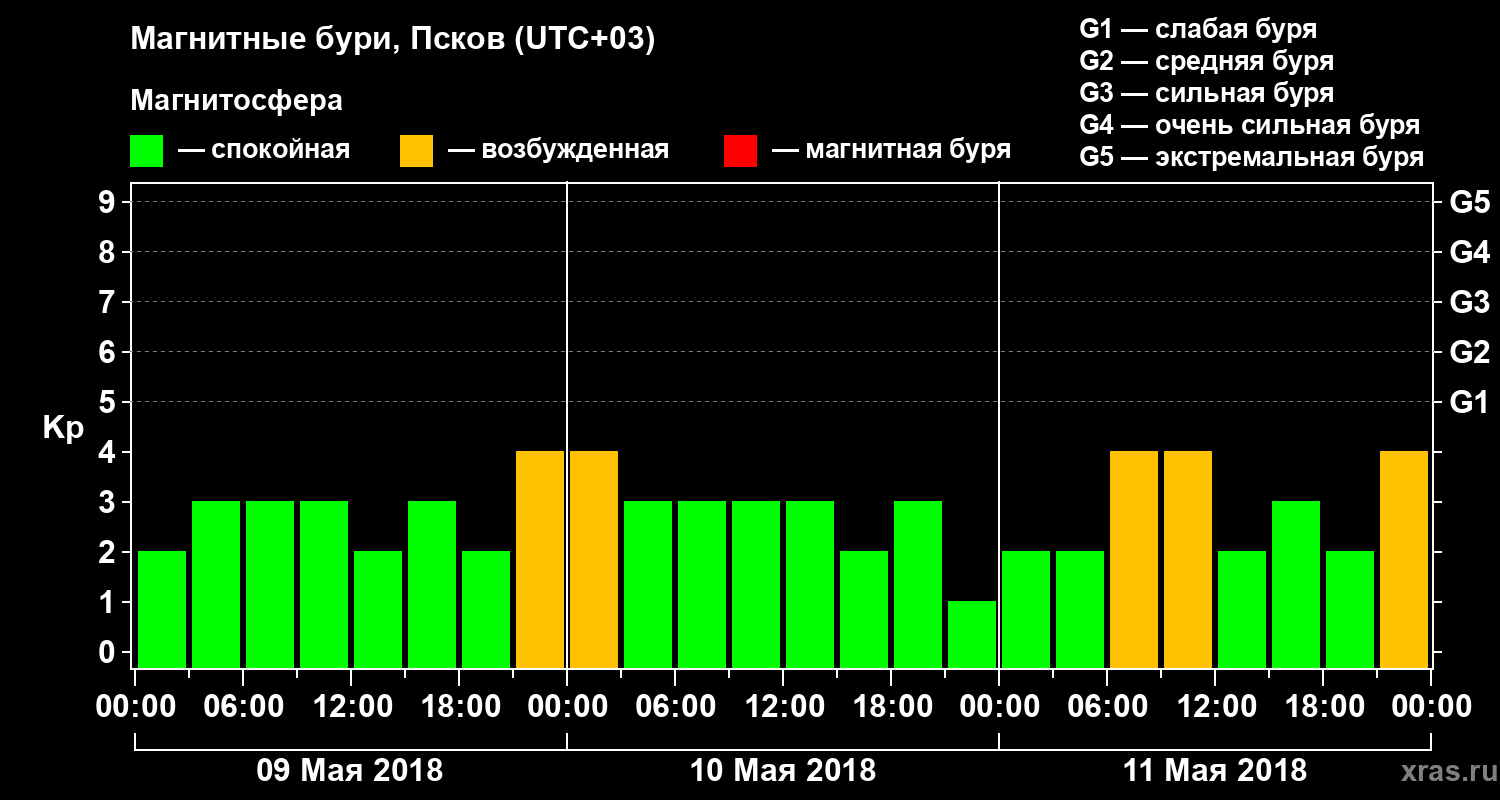Click the orange 'возбужденная' legend swatch
Image resolution: width=1500 pixels, height=800 pixels.
(x=416, y=151)
